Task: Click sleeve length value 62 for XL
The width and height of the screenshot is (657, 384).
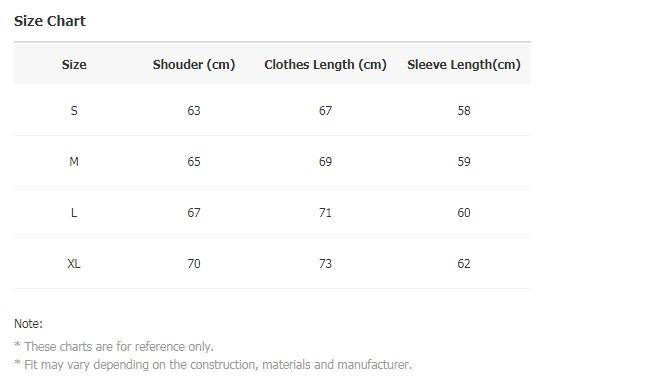Action: click(x=464, y=264)
